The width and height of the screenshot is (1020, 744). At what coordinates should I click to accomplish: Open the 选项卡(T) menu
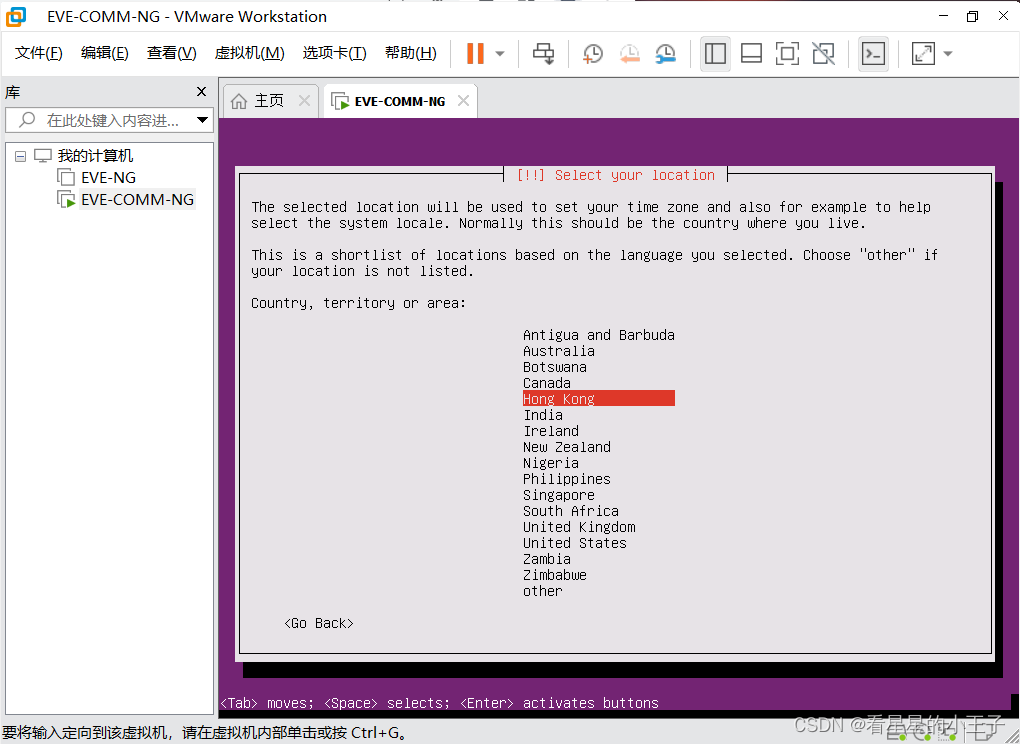(334, 53)
